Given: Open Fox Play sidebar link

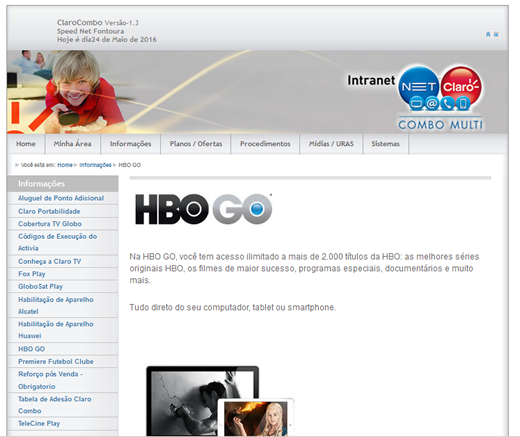Looking at the screenshot, I should coord(32,274).
